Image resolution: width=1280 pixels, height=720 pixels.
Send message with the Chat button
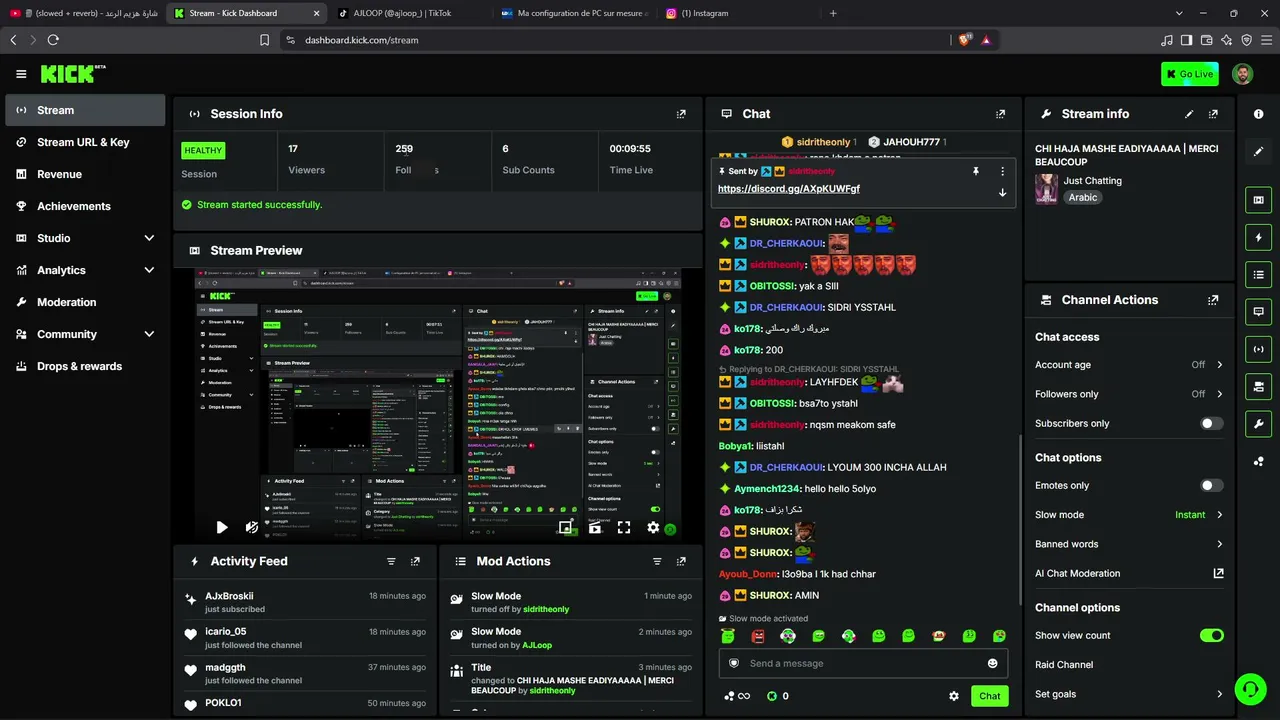click(x=989, y=696)
